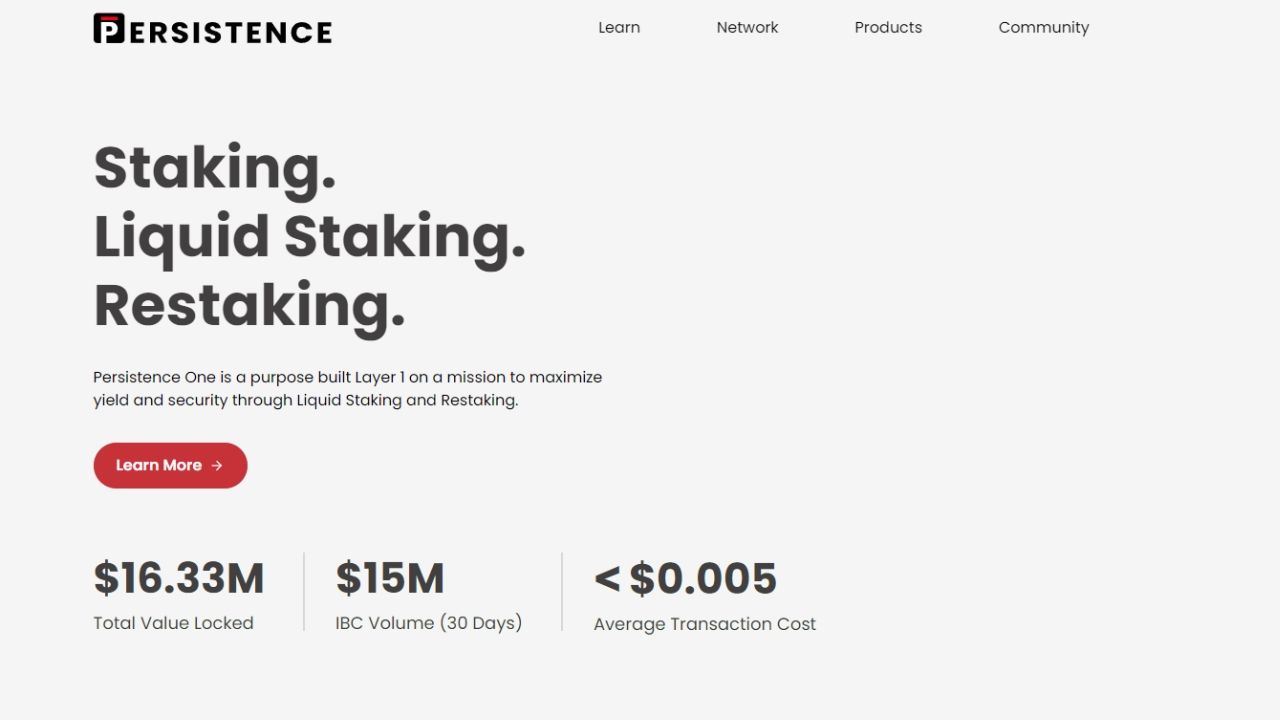Image resolution: width=1280 pixels, height=720 pixels.
Task: Click the $16.33M Total Value Locked stat
Action: tap(179, 590)
